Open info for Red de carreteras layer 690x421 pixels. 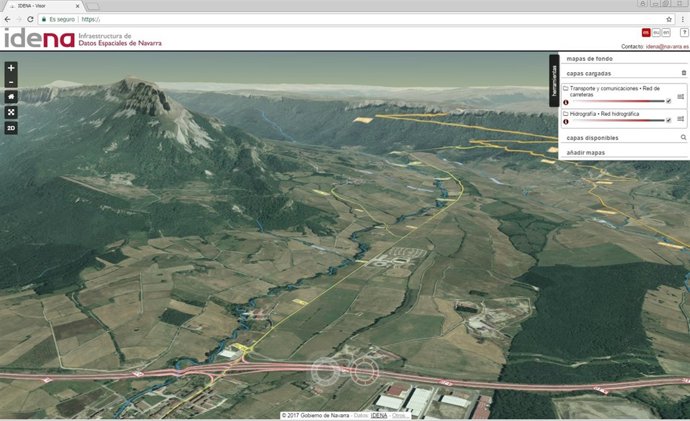tap(566, 101)
